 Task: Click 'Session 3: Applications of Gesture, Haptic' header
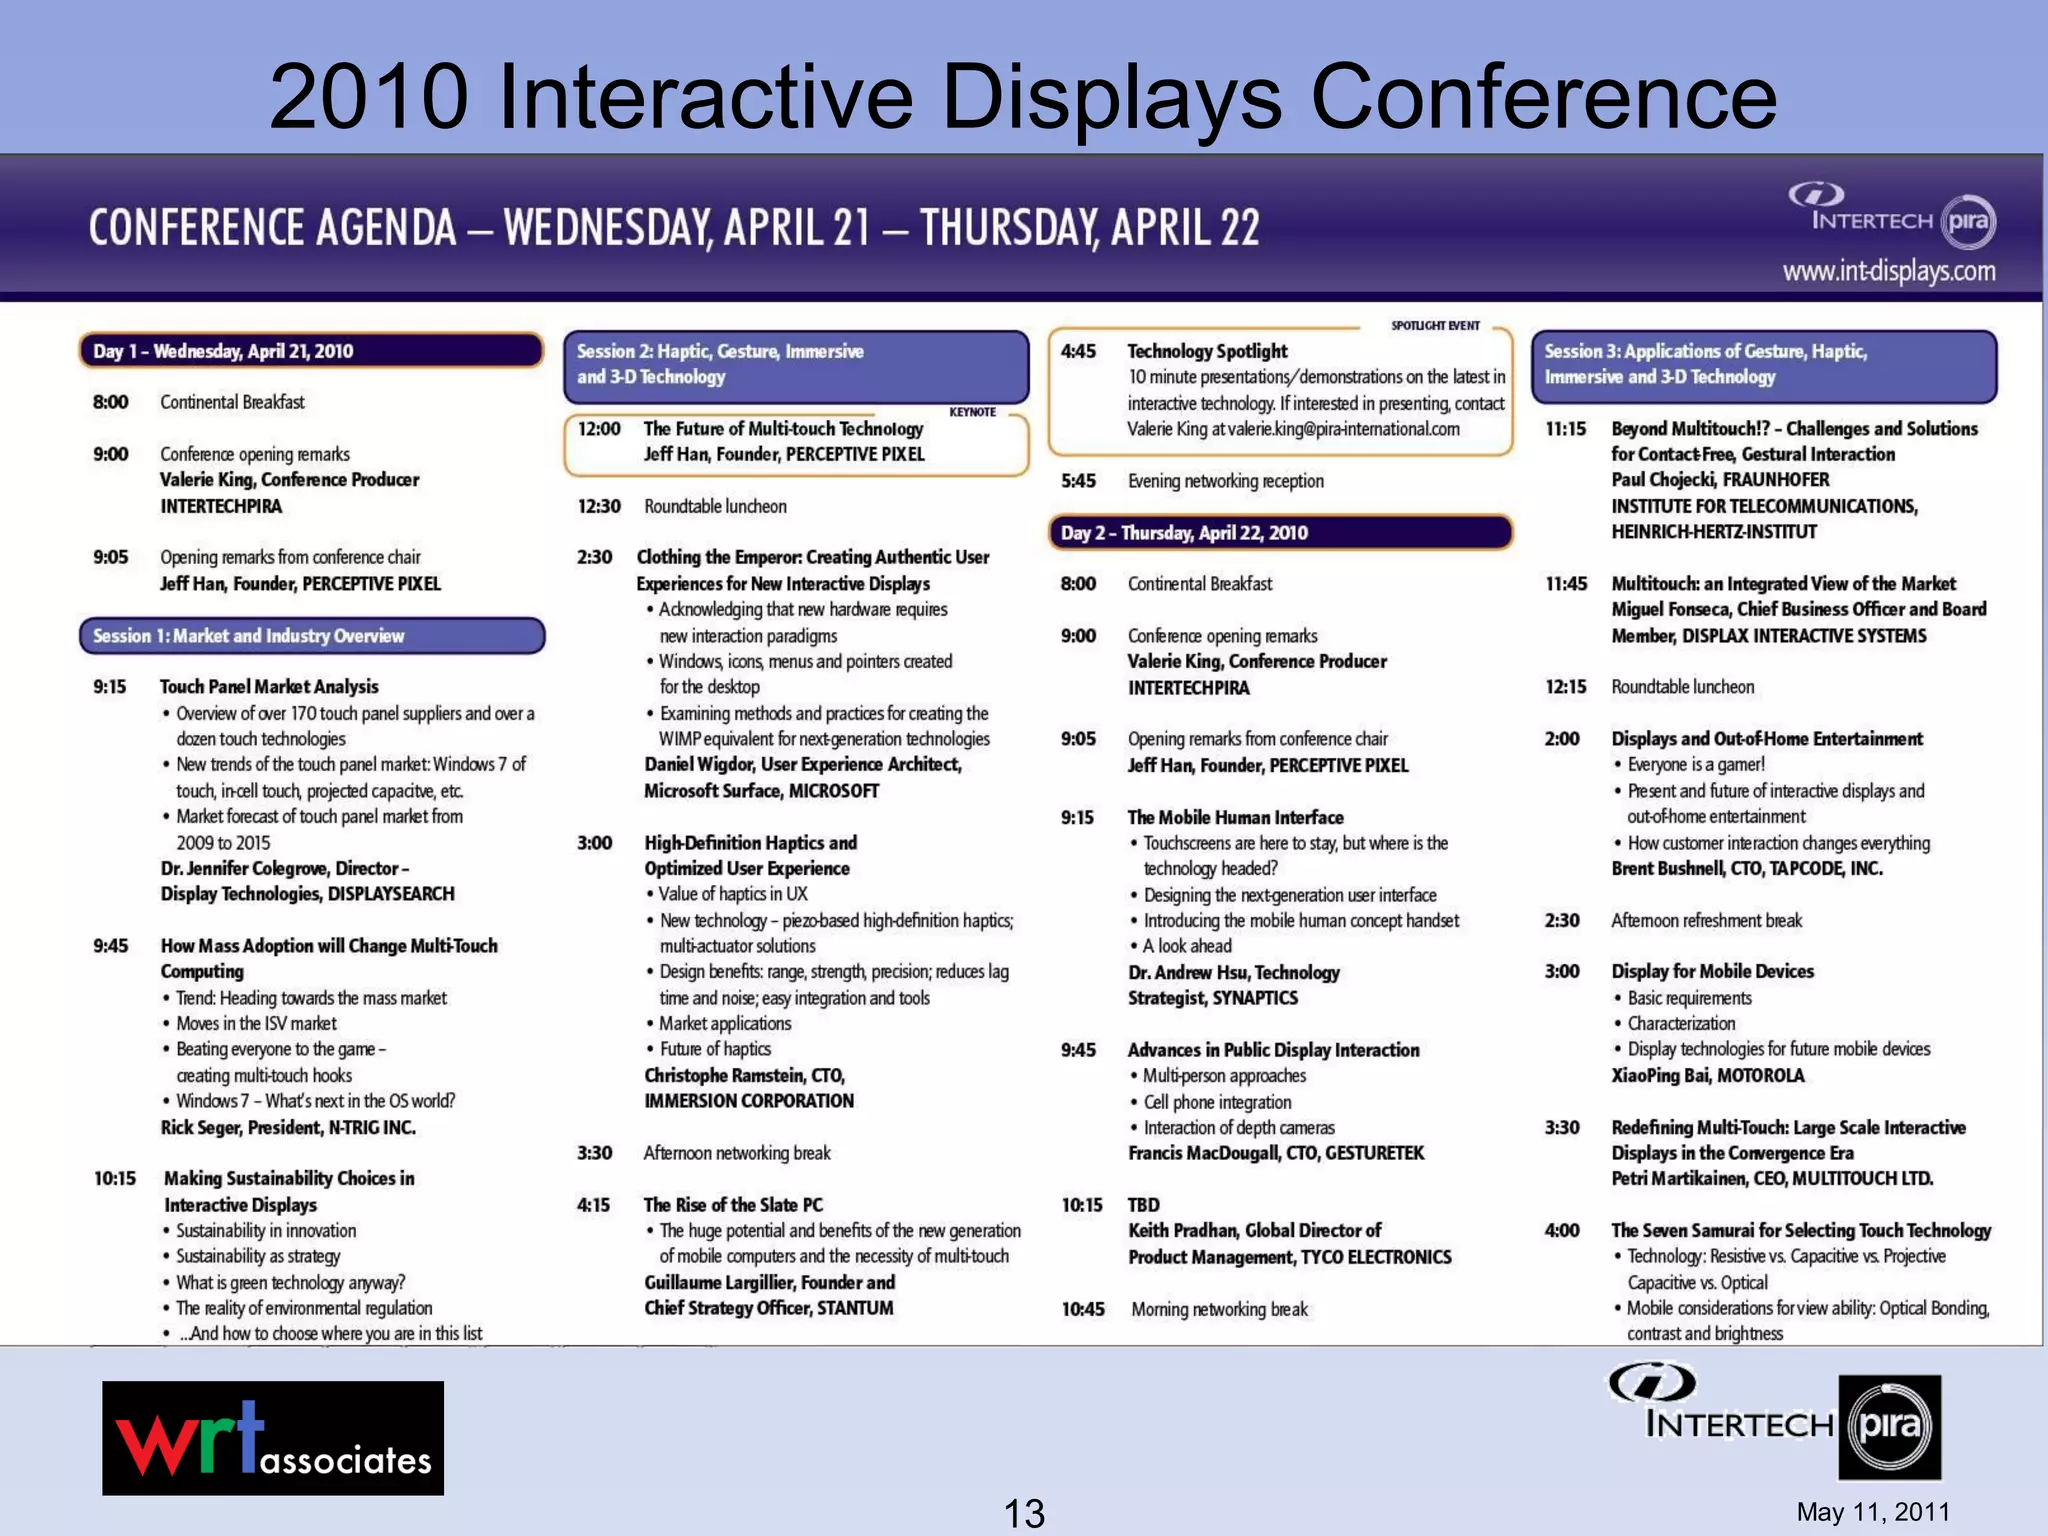[1763, 365]
